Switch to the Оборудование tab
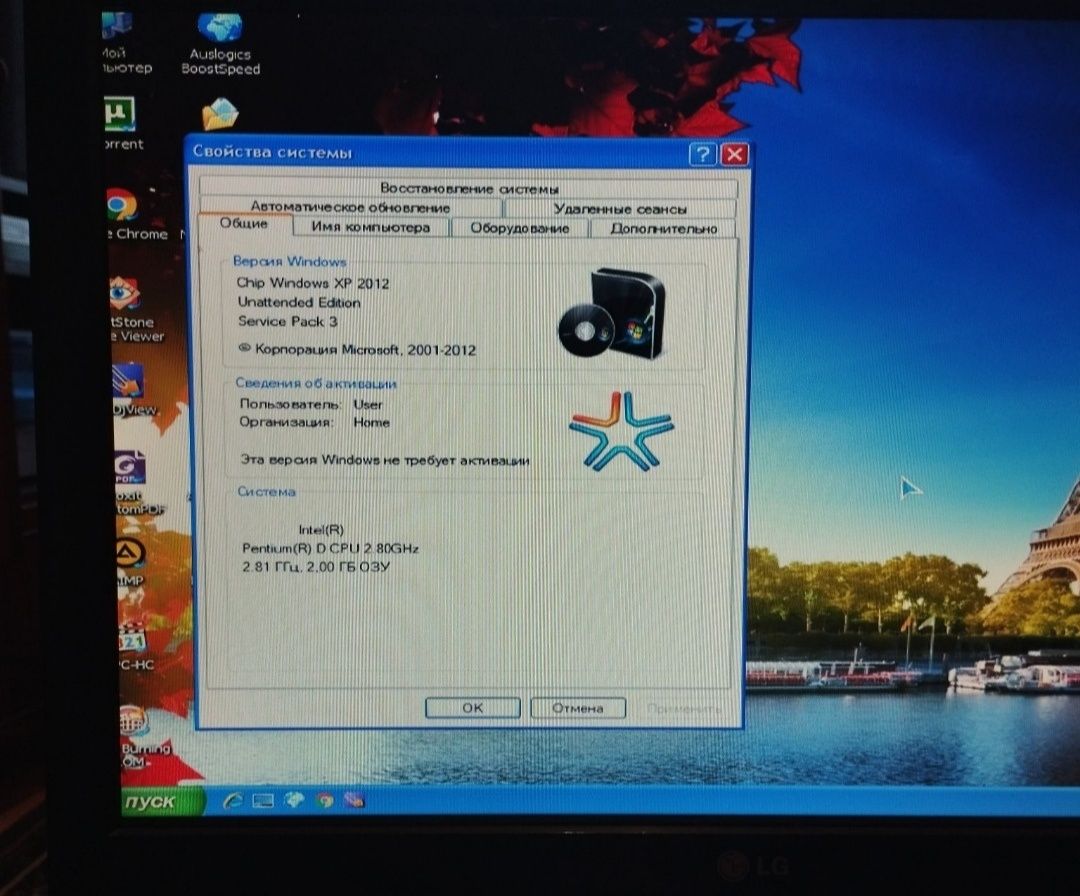The image size is (1080, 896). click(520, 229)
